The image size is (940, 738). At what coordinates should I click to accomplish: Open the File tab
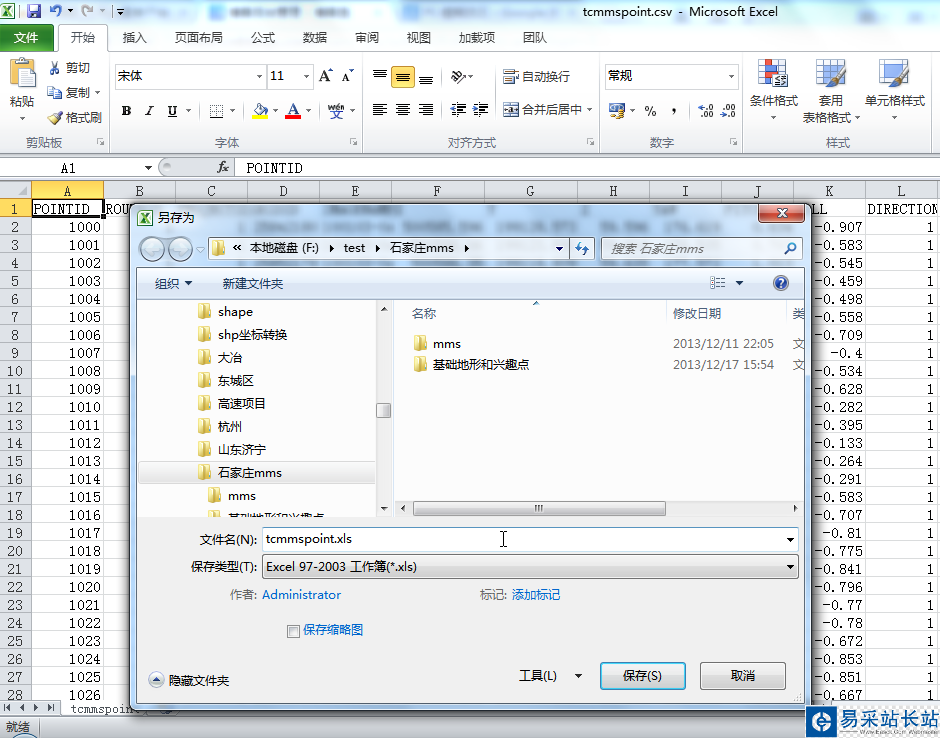26,38
